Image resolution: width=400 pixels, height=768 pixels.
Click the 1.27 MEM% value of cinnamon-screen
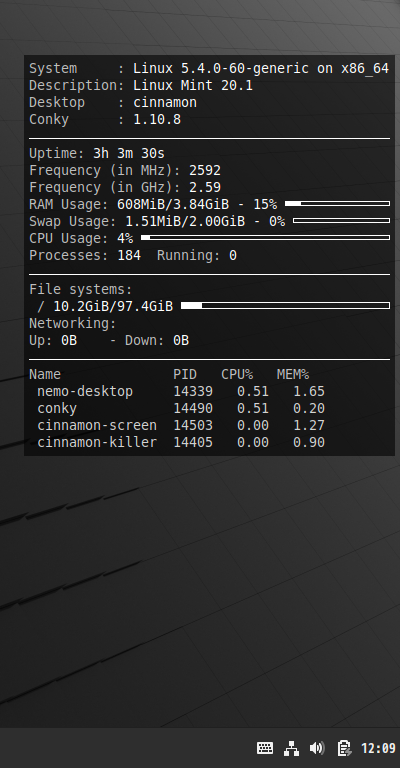coord(309,425)
